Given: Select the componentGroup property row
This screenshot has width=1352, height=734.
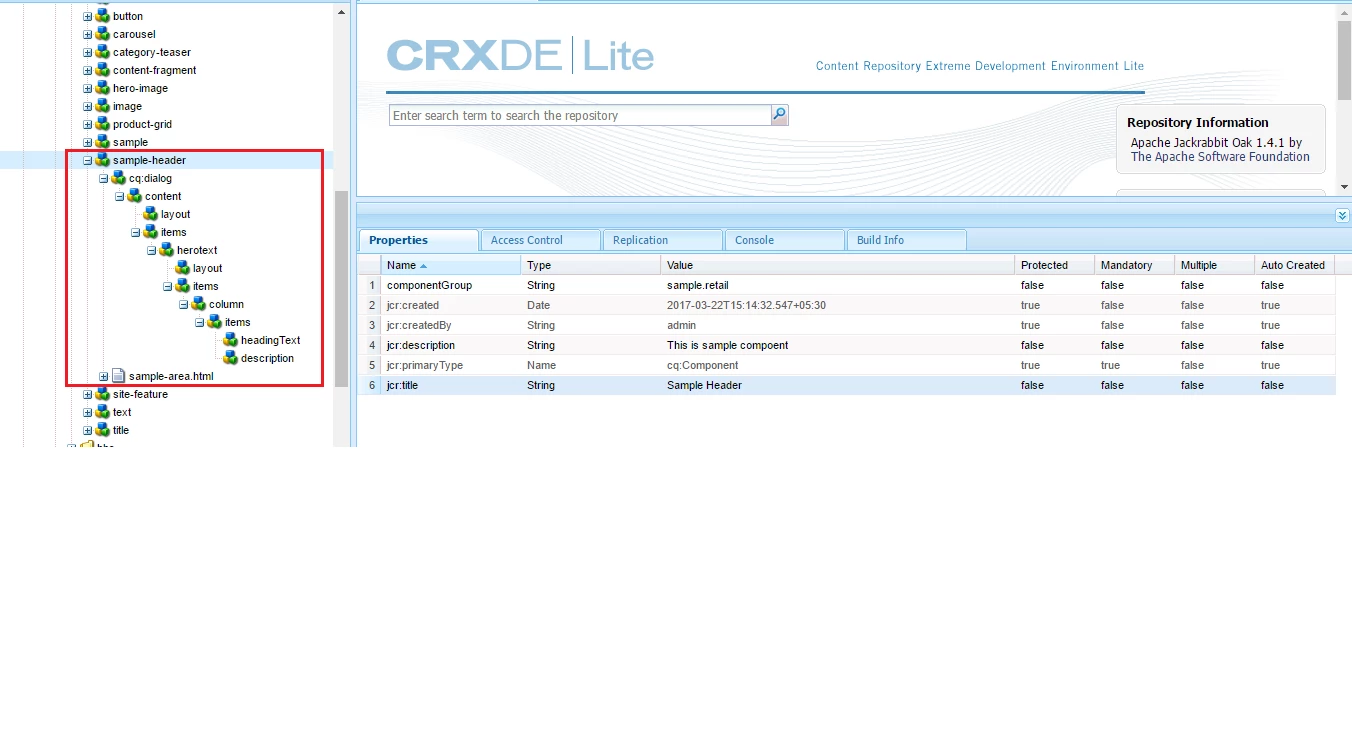Looking at the screenshot, I should 846,285.
